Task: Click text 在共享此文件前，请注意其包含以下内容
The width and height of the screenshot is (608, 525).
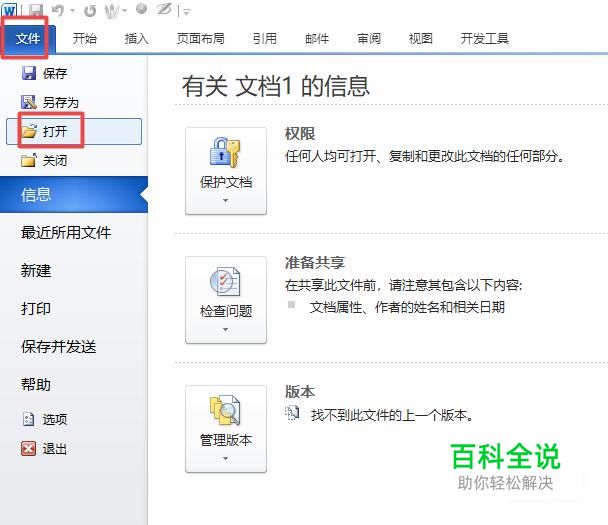Action: tap(403, 285)
